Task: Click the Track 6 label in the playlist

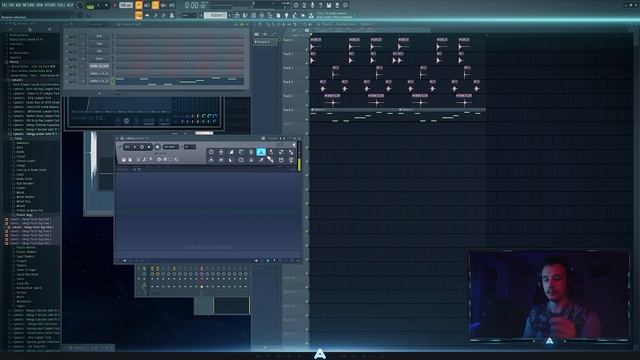Action: pos(288,110)
